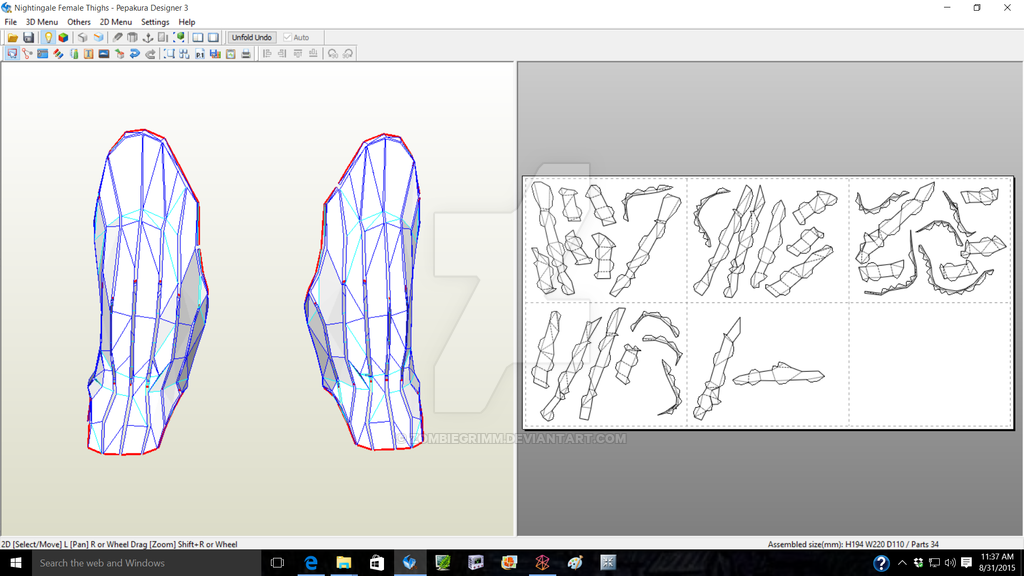Select the green cube fit-view icon
The width and height of the screenshot is (1024, 576).
178,38
